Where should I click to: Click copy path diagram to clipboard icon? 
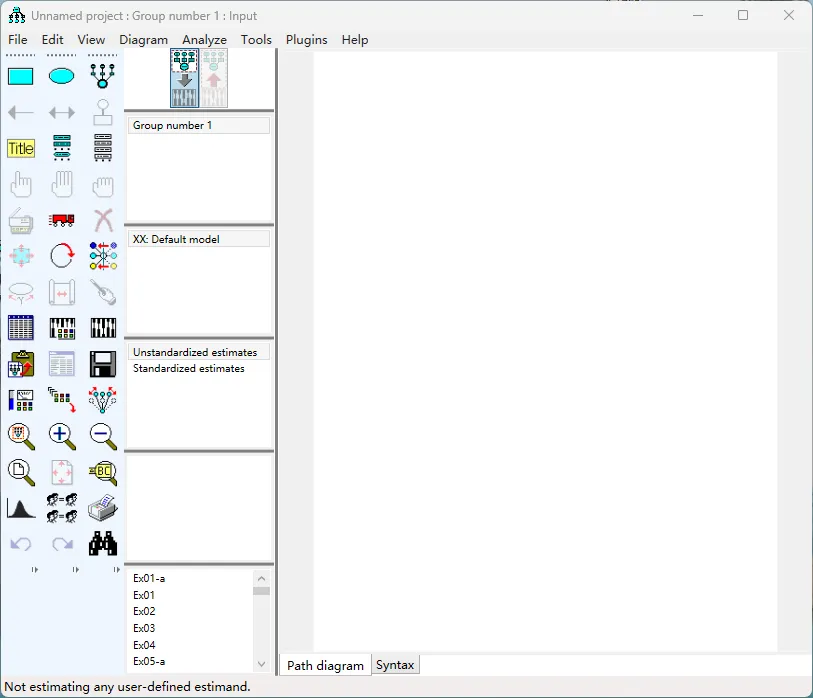point(21,364)
